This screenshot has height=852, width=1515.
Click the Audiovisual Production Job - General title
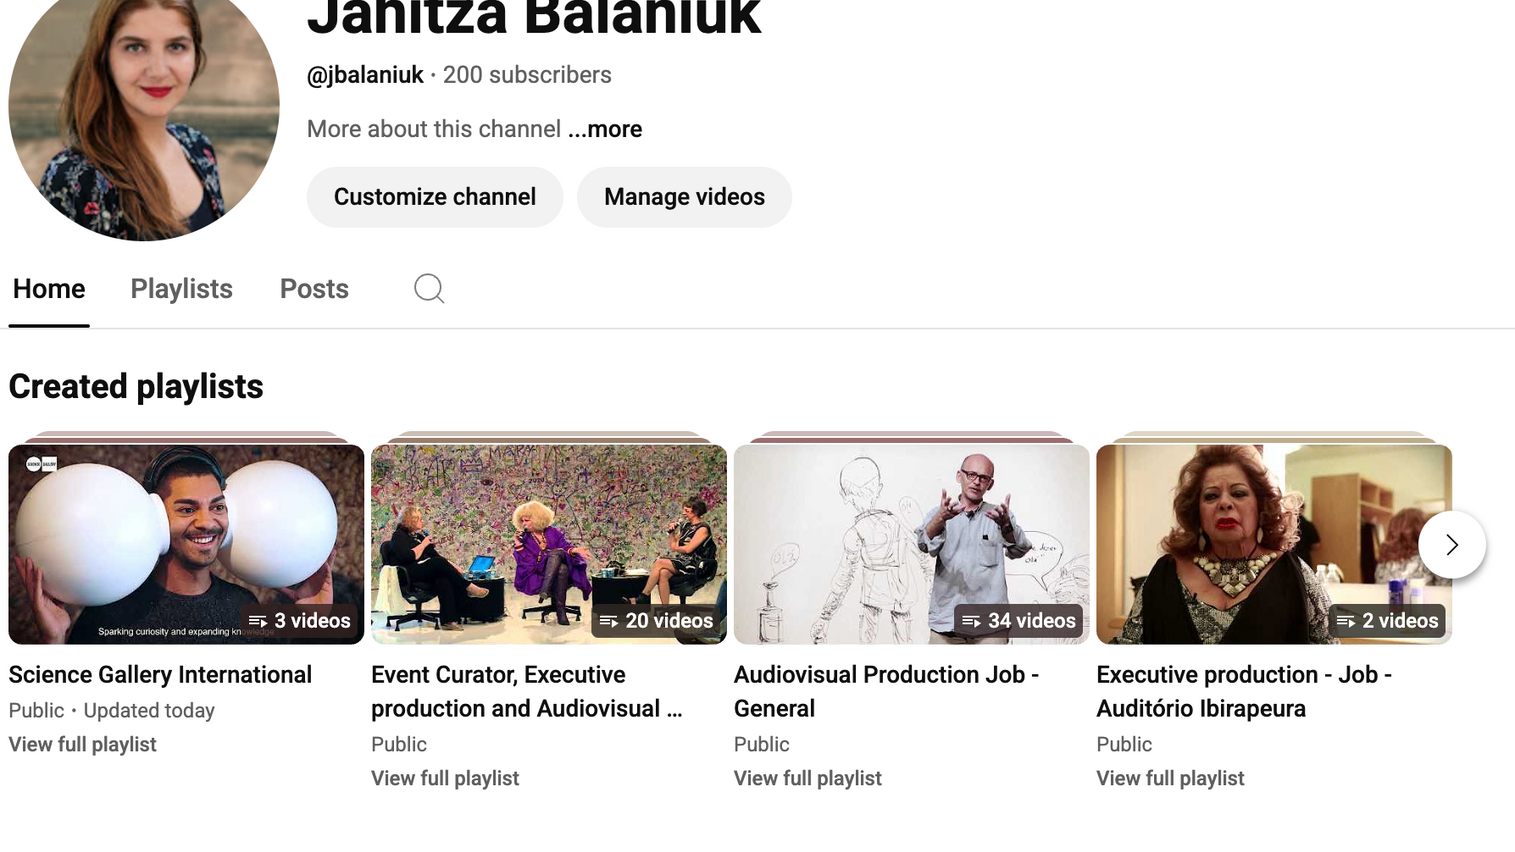tap(885, 691)
